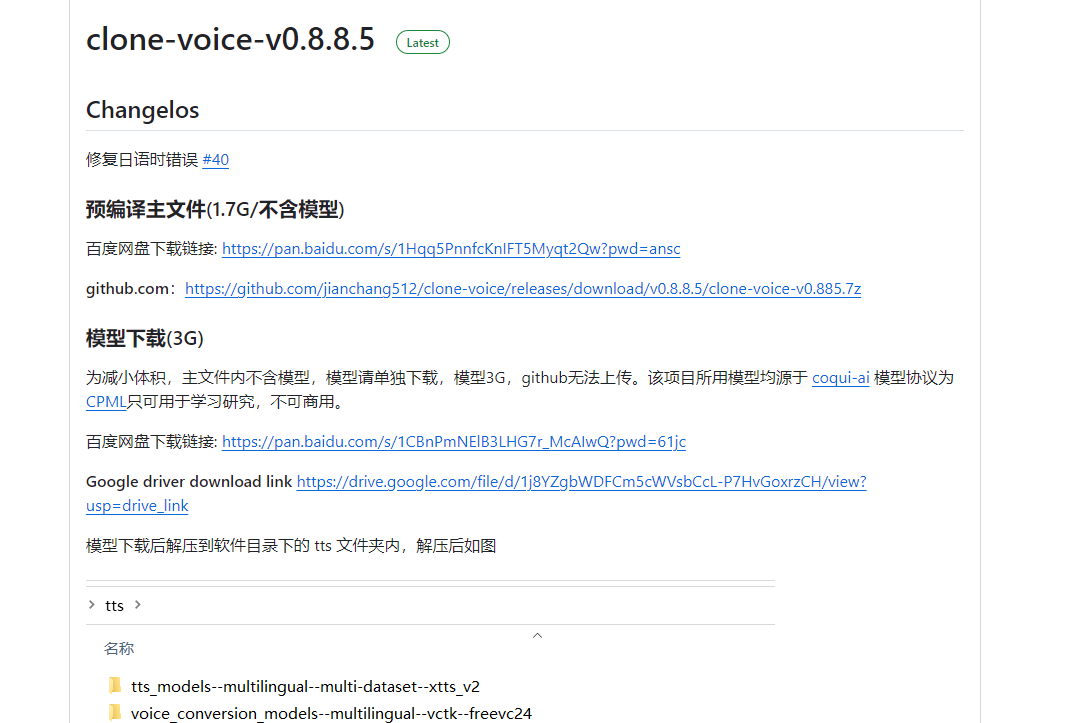The height and width of the screenshot is (723, 1077).
Task: Open issue #40 link
Action: [216, 159]
